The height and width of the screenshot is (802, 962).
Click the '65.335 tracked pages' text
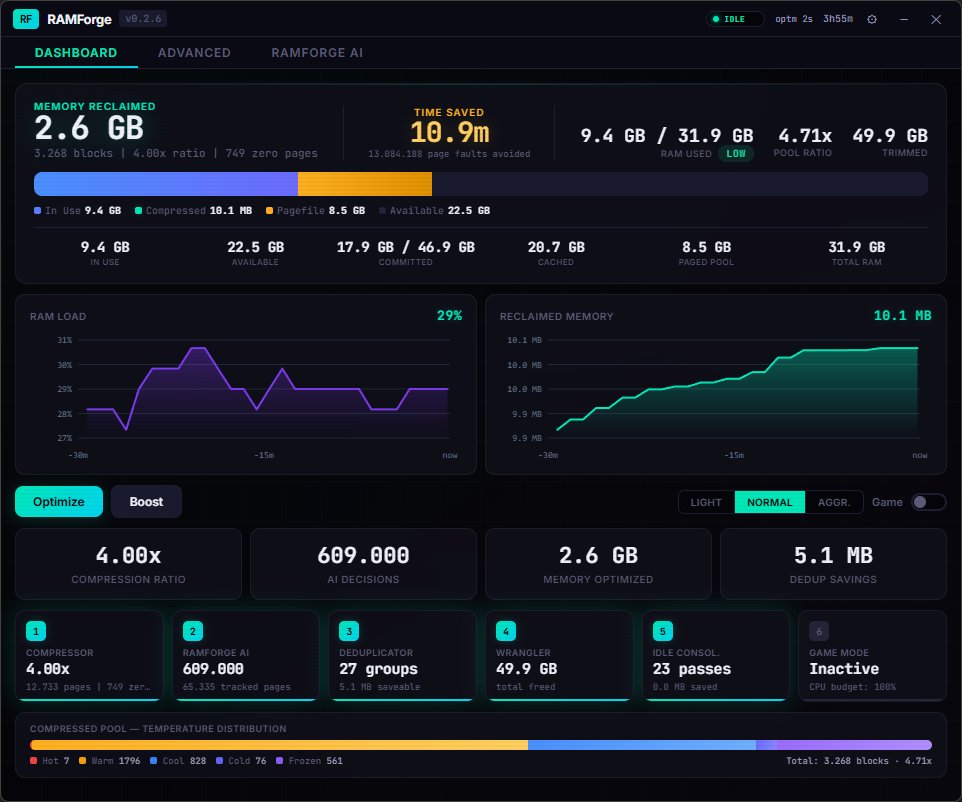pos(236,687)
